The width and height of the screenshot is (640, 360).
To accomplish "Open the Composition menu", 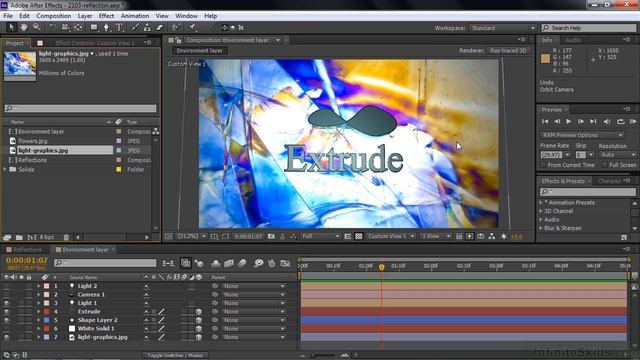I will (53, 16).
